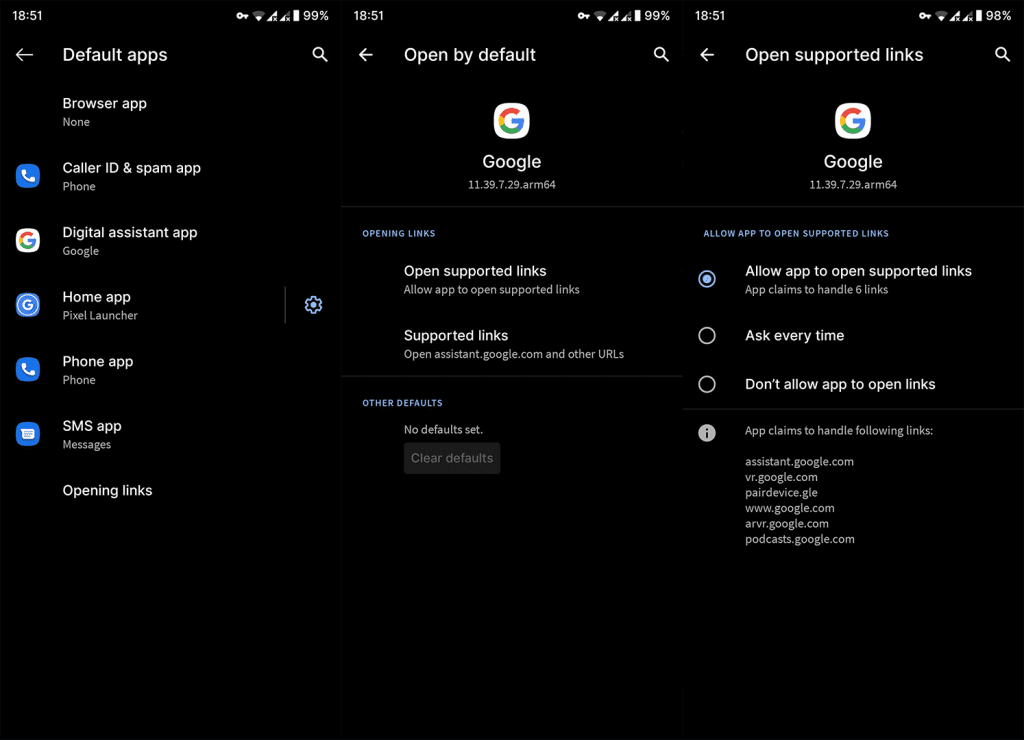This screenshot has height=740, width=1024.
Task: Open the Supported links option
Action: pyautogui.click(x=512, y=344)
